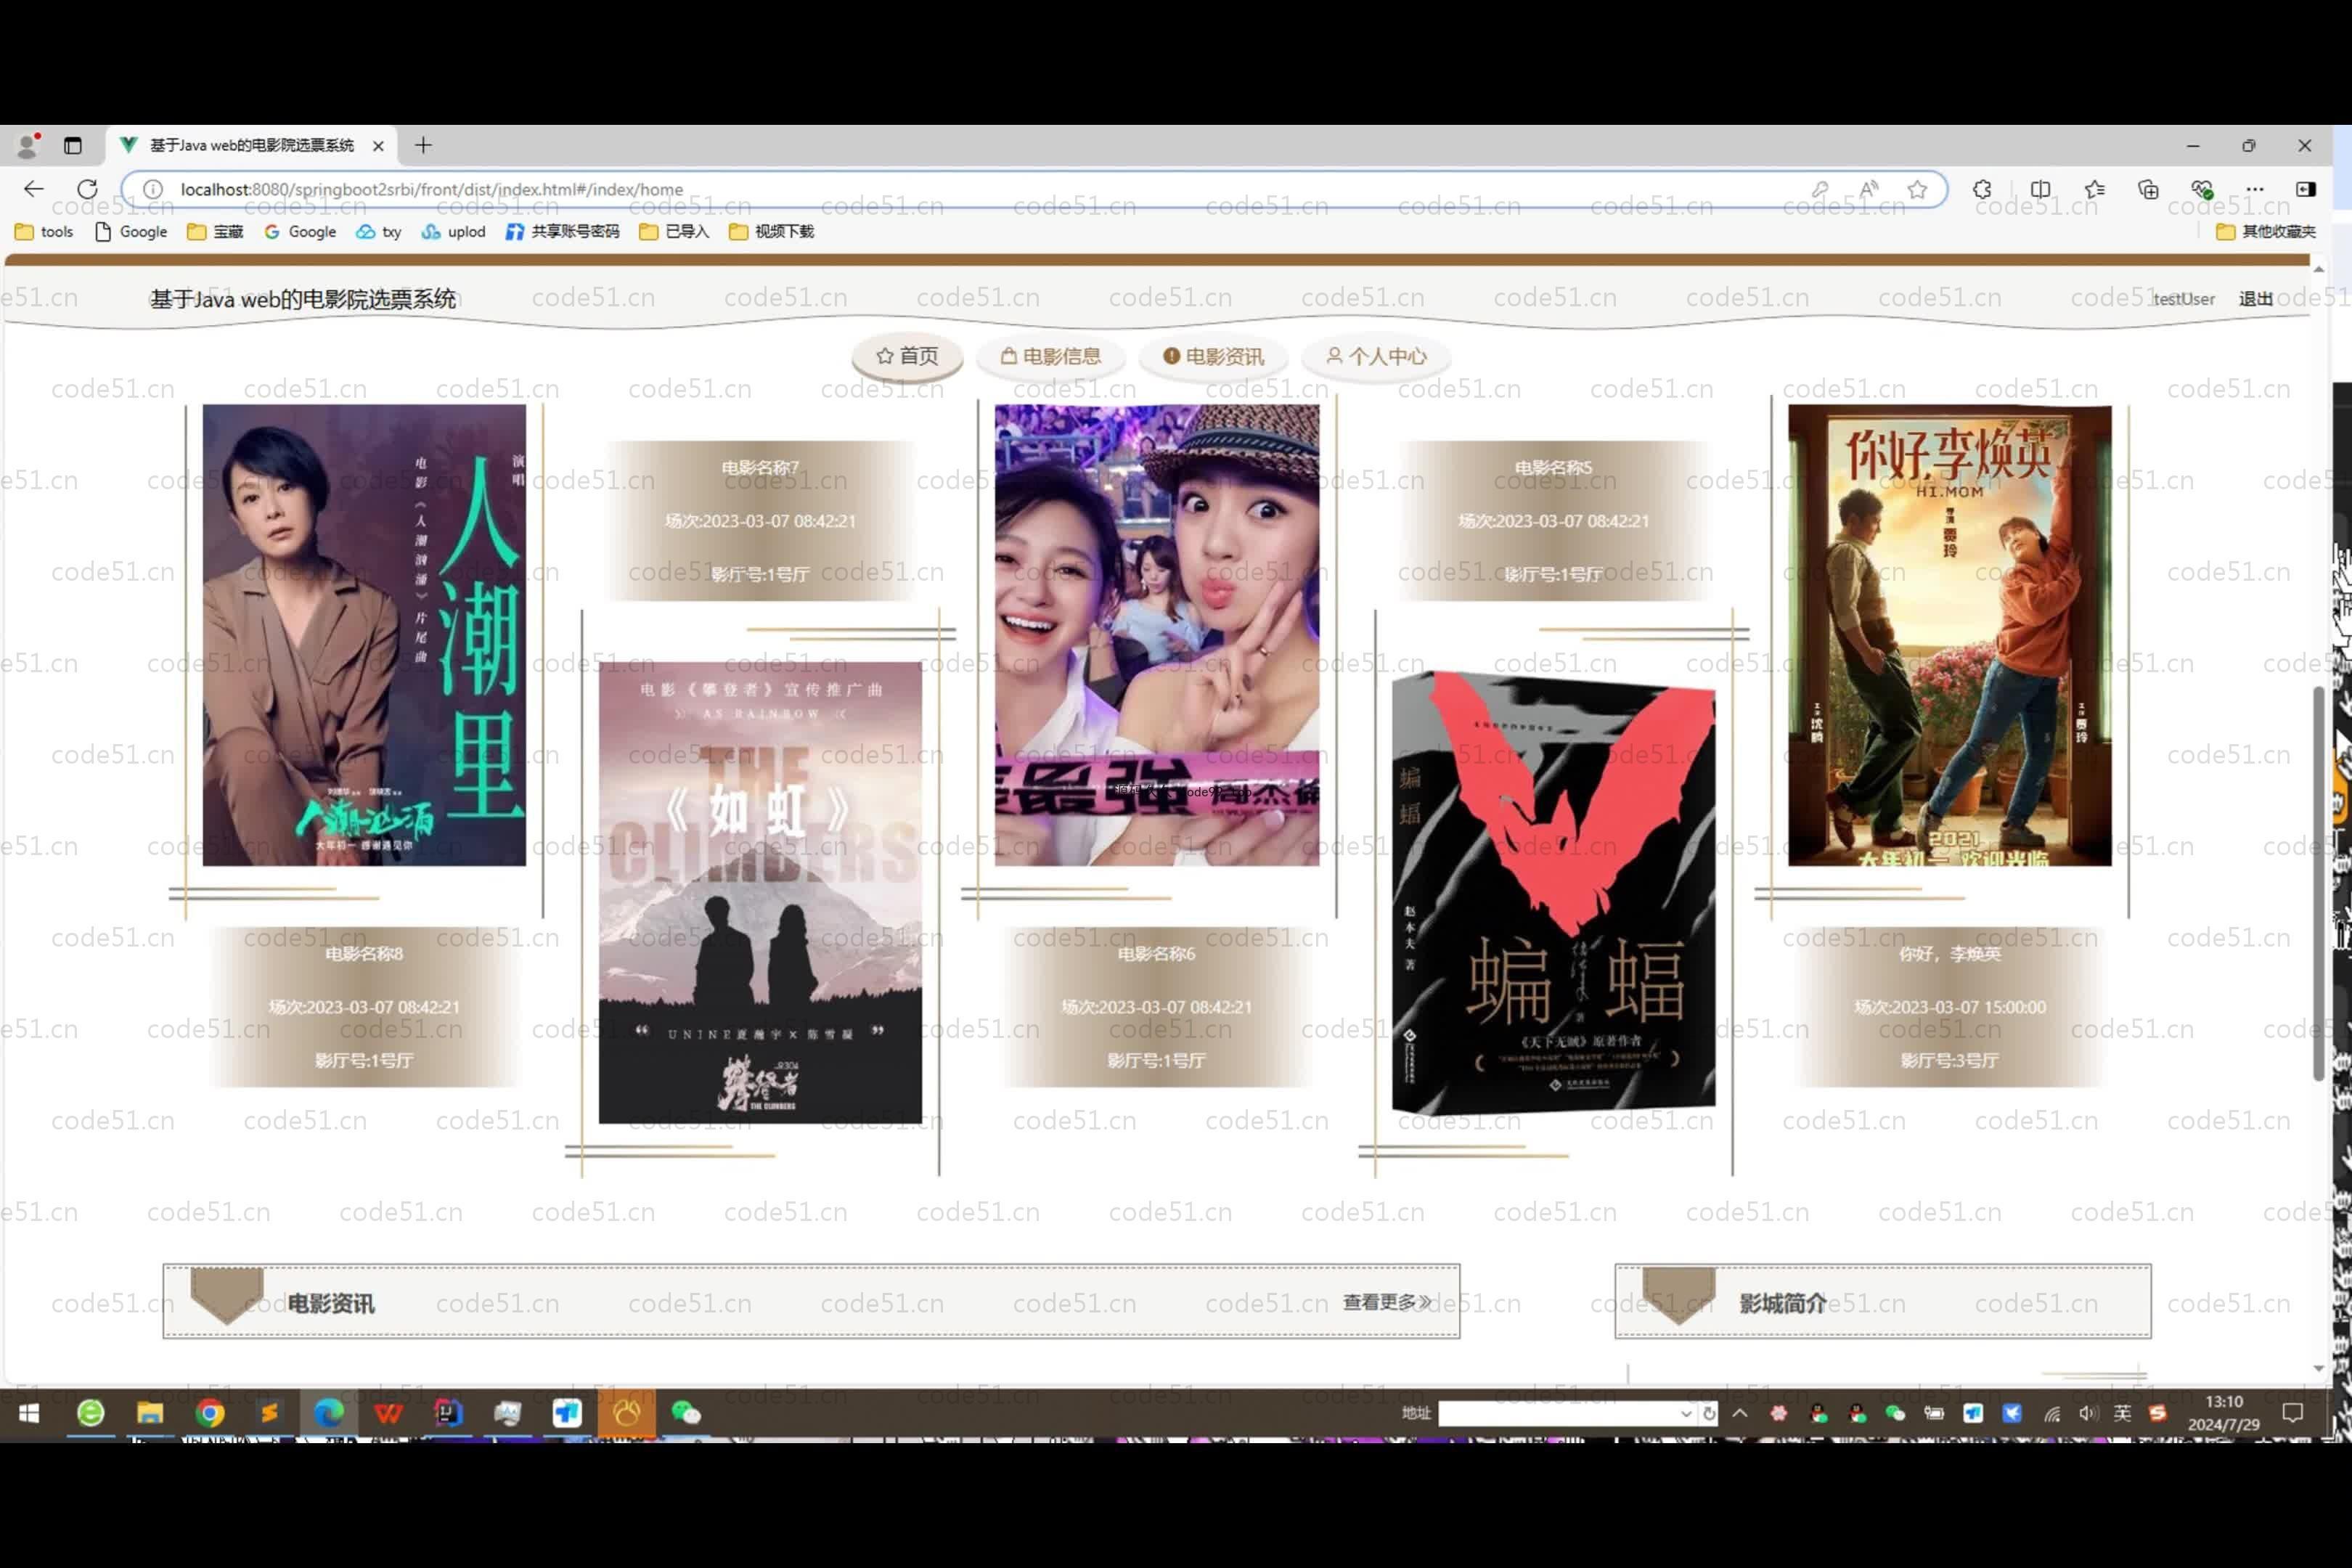The width and height of the screenshot is (2352, 1568).
Task: Select the 首页 navigation tab
Action: pyautogui.click(x=907, y=356)
